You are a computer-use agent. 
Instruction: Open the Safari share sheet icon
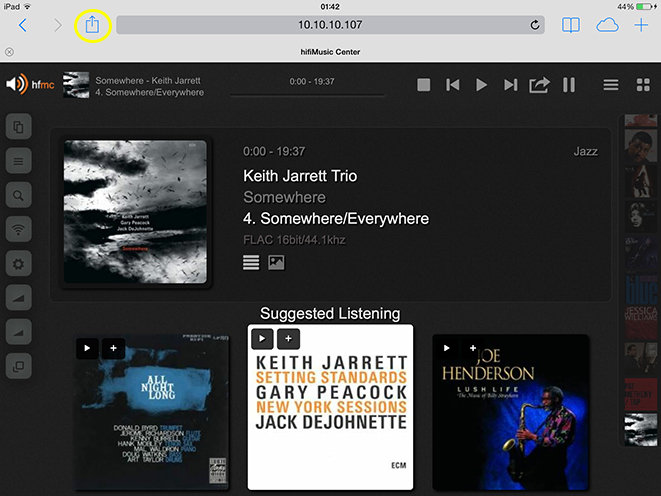click(92, 25)
